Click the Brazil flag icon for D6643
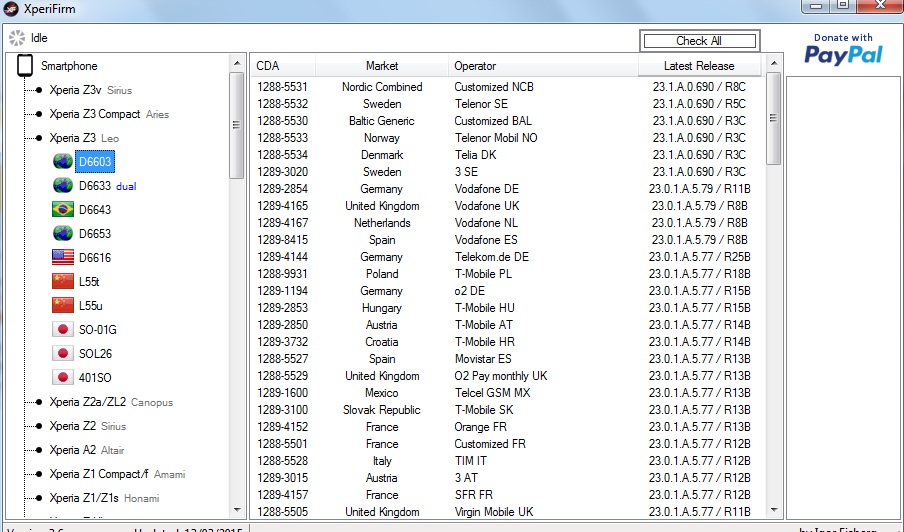Screen dimensions: 904x532 click(x=63, y=209)
